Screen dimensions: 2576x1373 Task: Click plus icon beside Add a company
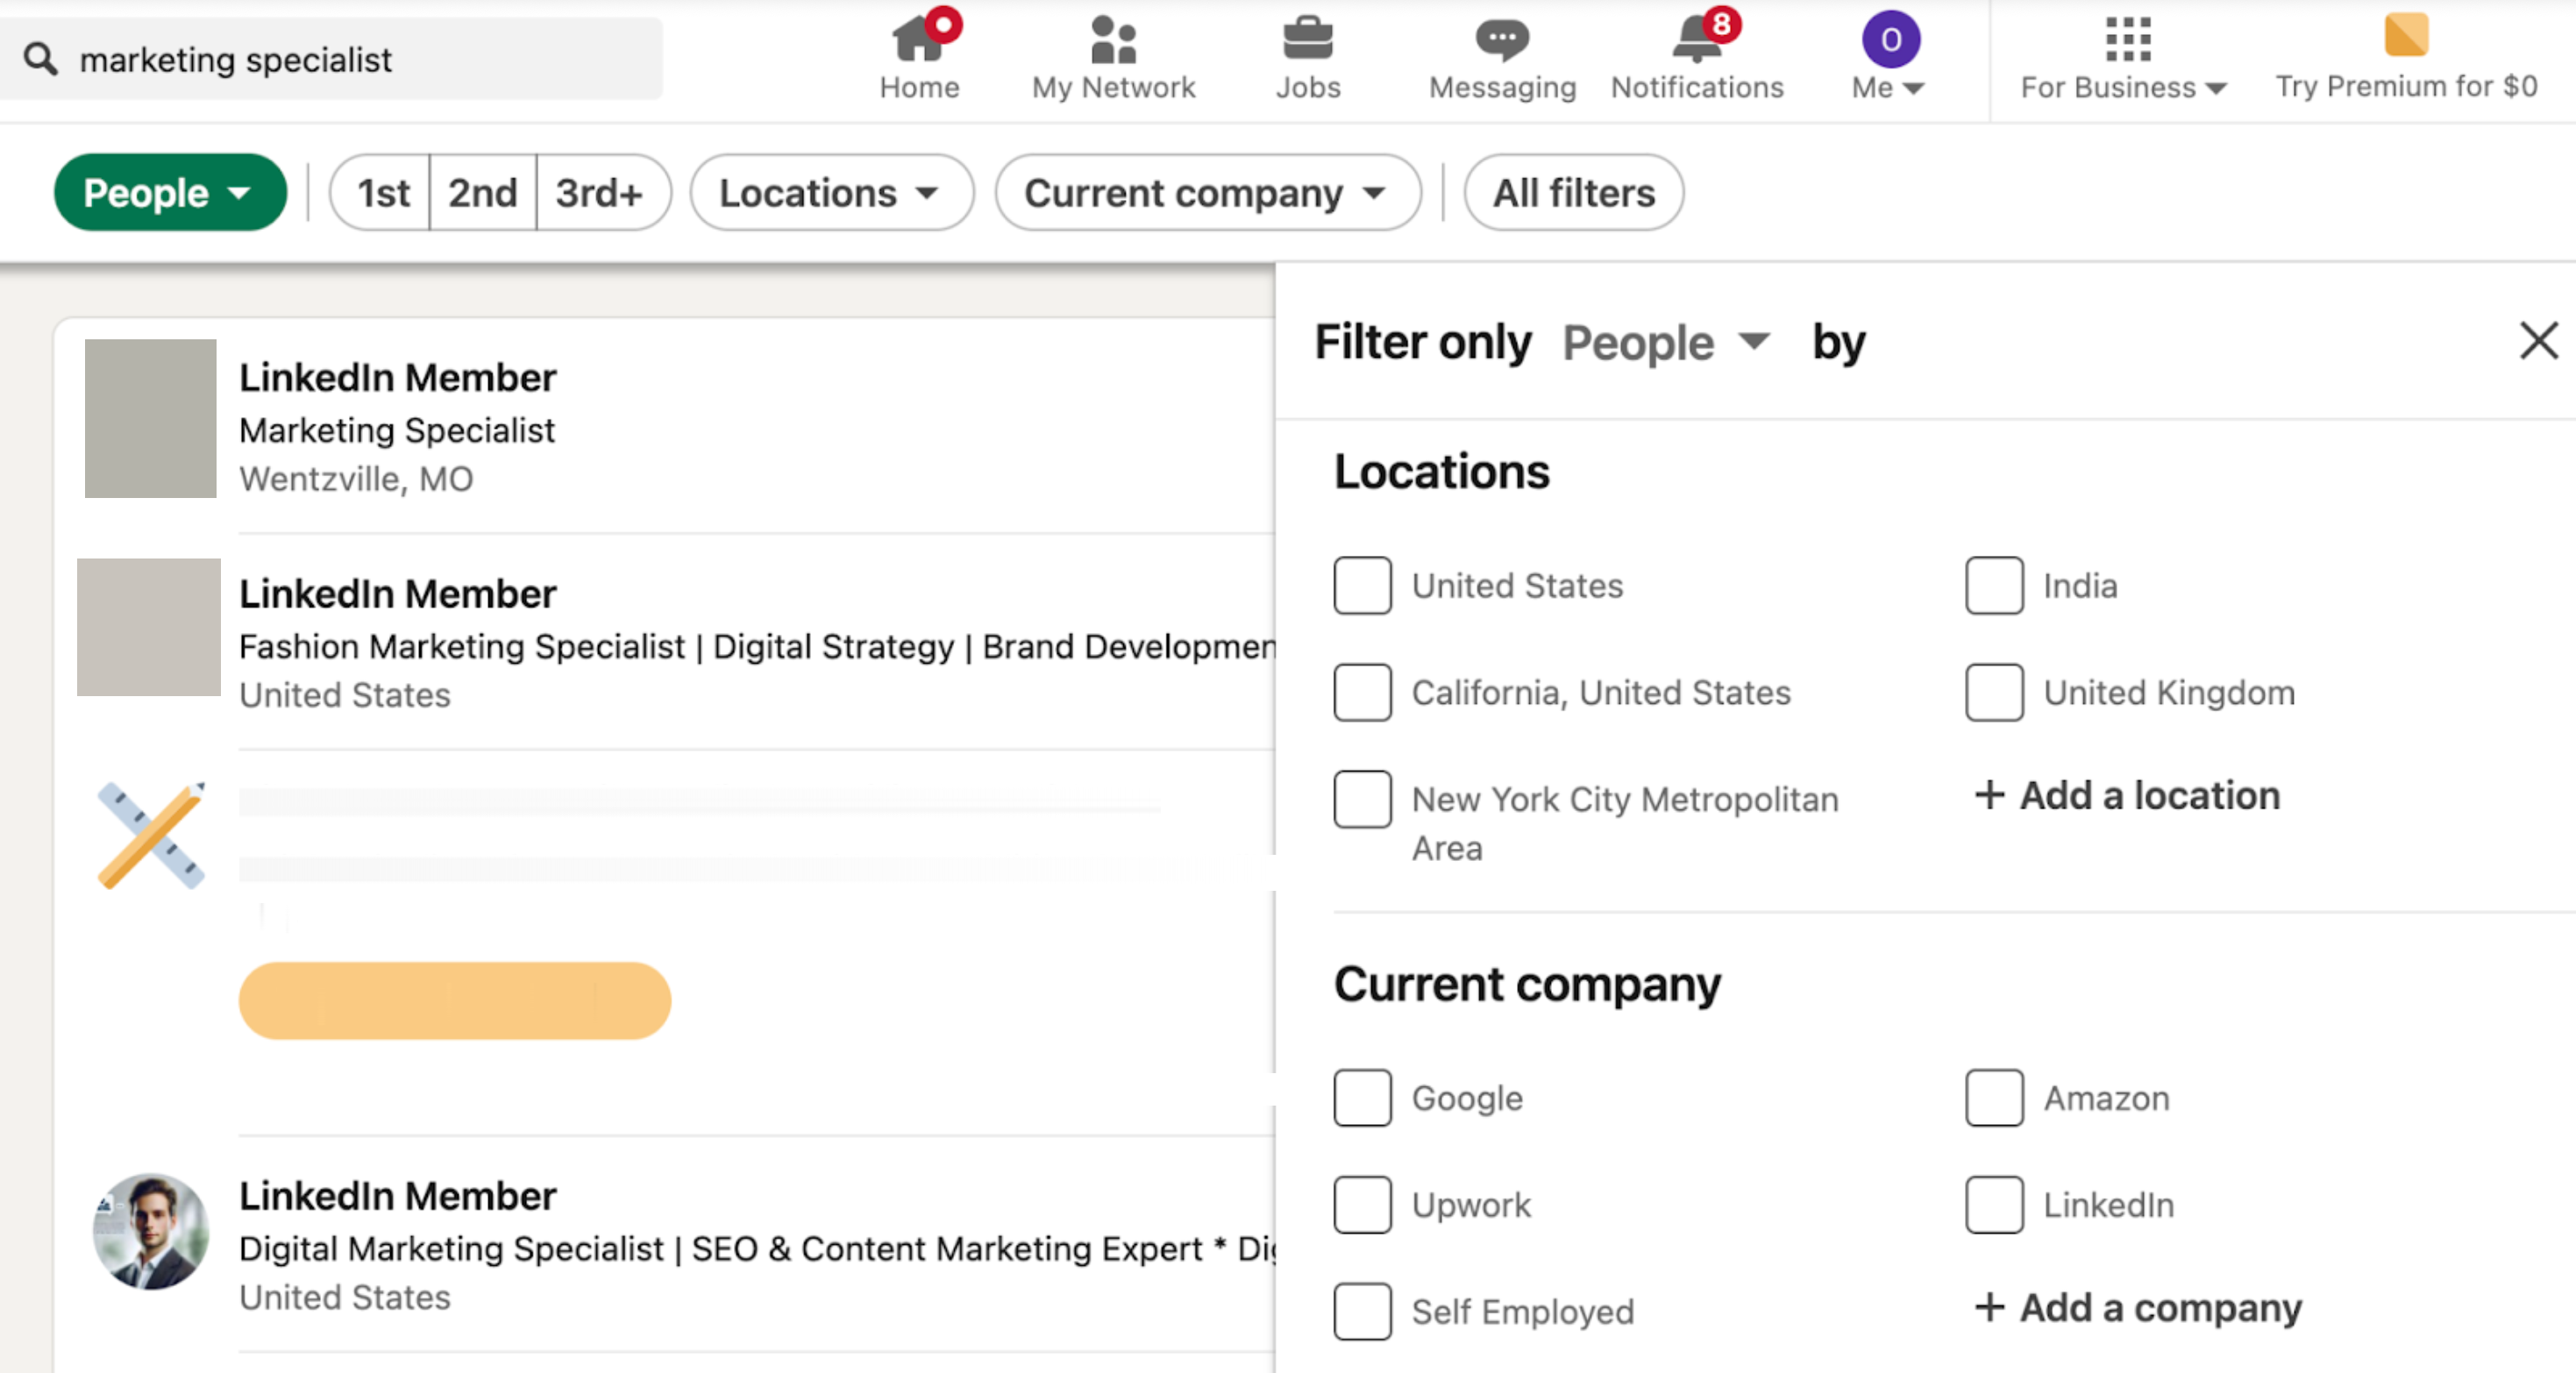(x=1989, y=1307)
